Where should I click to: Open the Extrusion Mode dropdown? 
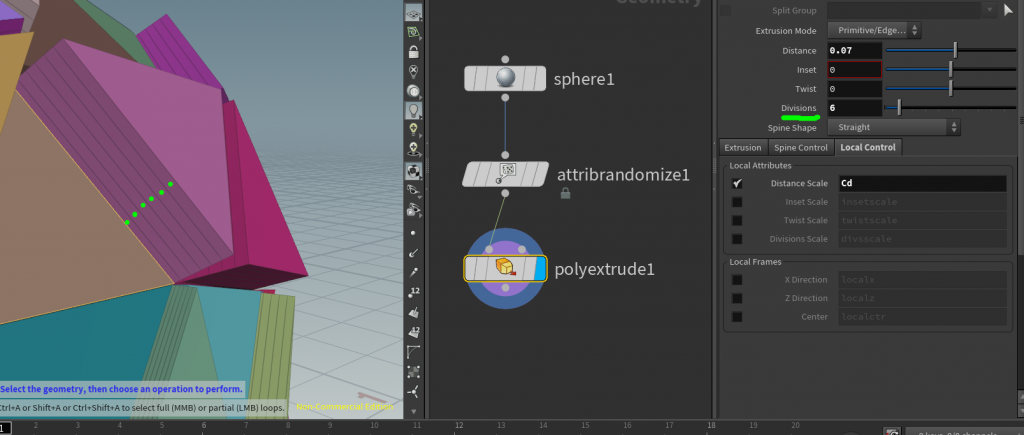(x=874, y=30)
